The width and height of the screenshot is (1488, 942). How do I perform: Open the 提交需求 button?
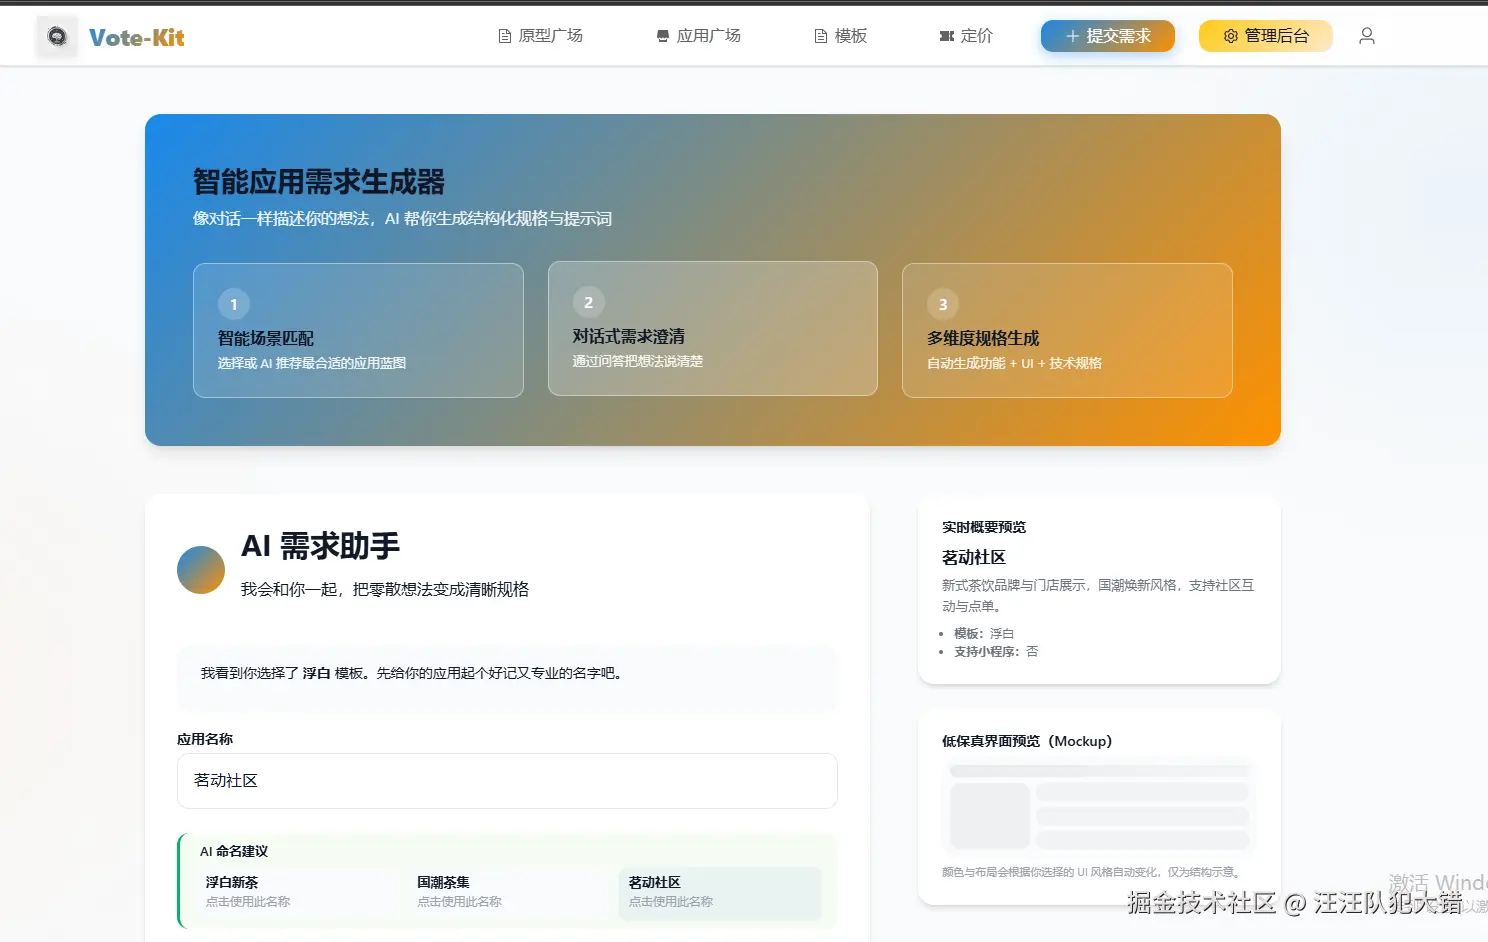point(1107,35)
